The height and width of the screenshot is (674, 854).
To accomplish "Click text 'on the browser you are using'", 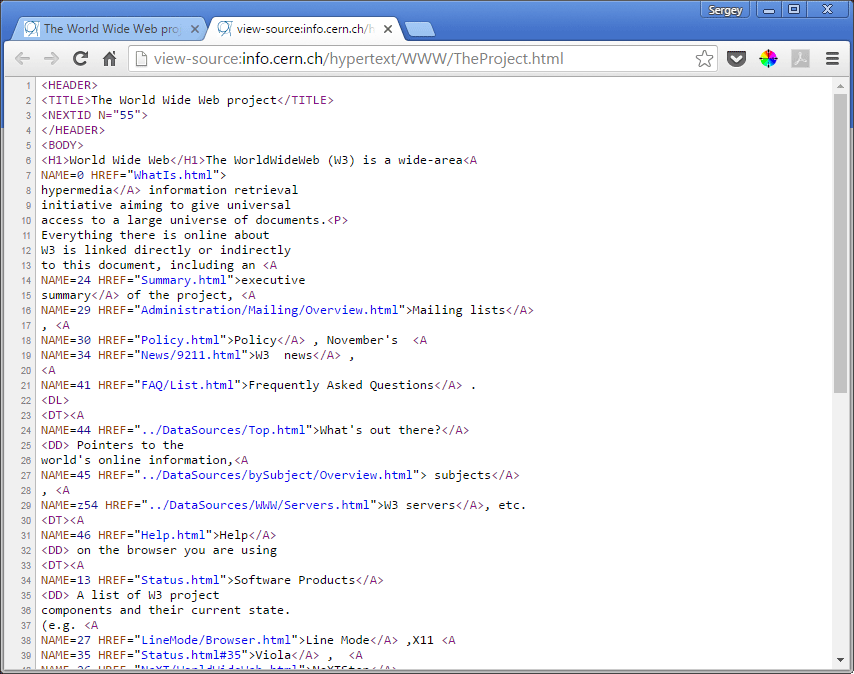I will click(x=176, y=550).
